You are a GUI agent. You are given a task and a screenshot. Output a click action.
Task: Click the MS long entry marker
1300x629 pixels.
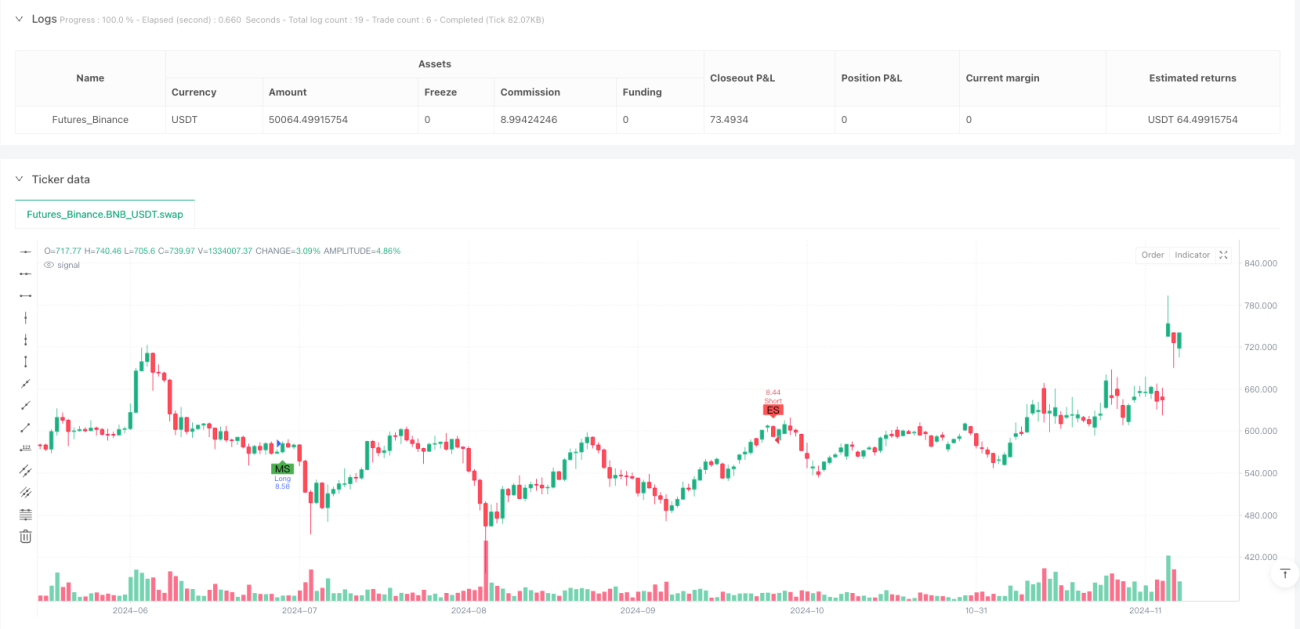point(282,468)
